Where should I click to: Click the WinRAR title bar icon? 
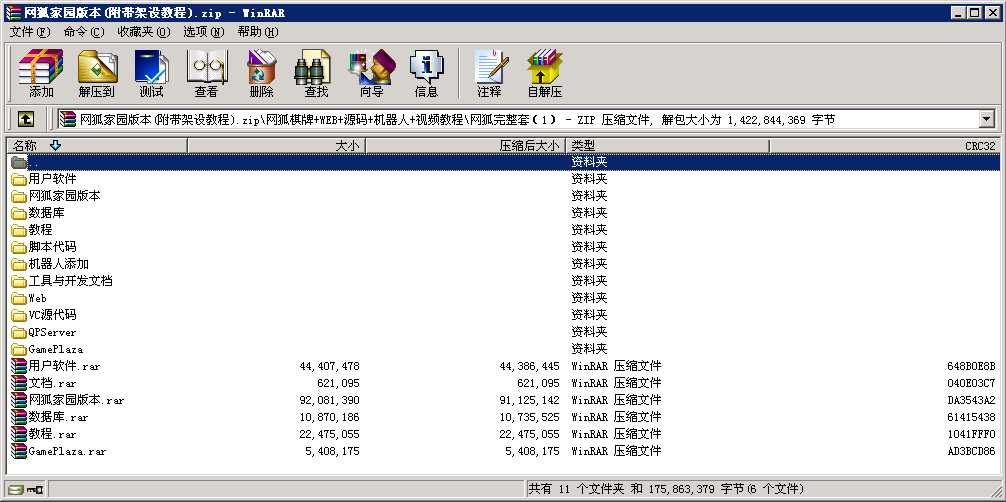point(13,13)
